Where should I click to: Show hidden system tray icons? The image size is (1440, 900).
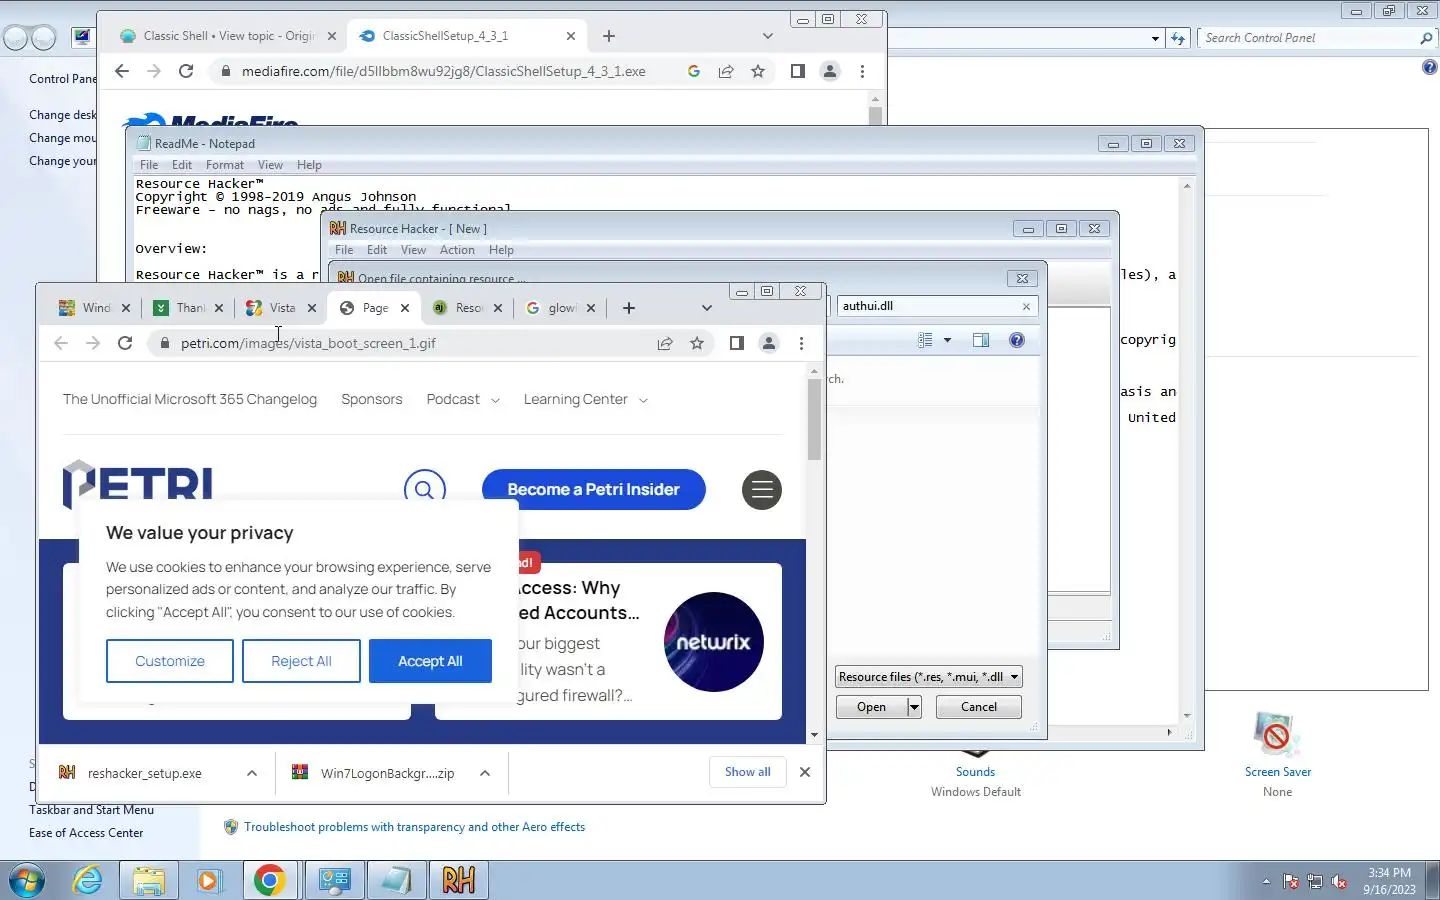point(1266,882)
